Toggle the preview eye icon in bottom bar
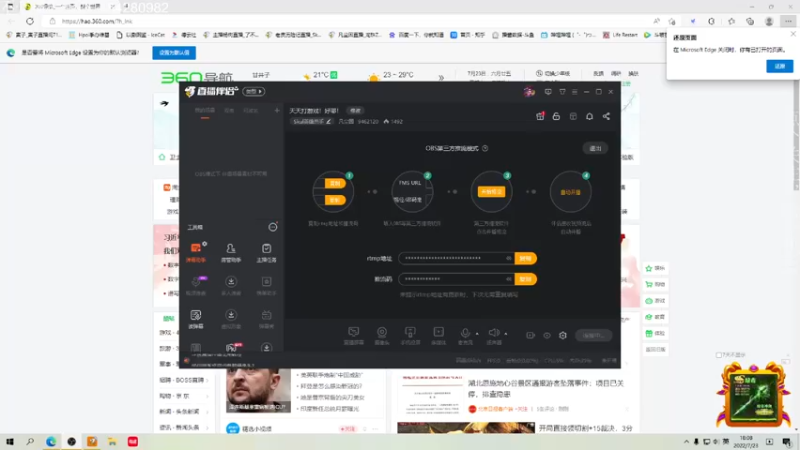800x450 pixels. pos(547,335)
